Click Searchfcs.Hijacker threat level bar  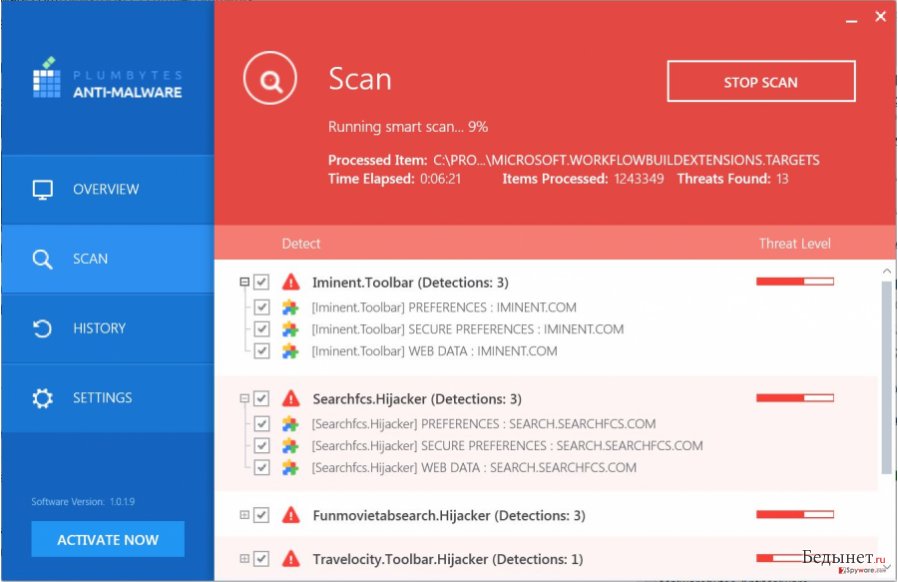click(795, 398)
